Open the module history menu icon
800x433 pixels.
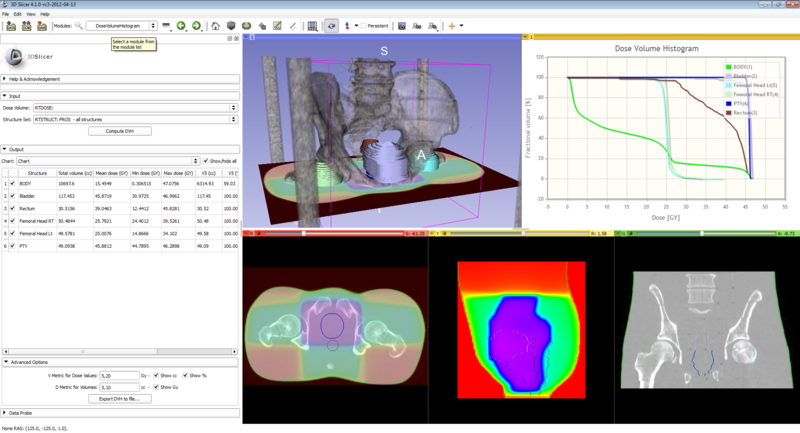(x=166, y=26)
